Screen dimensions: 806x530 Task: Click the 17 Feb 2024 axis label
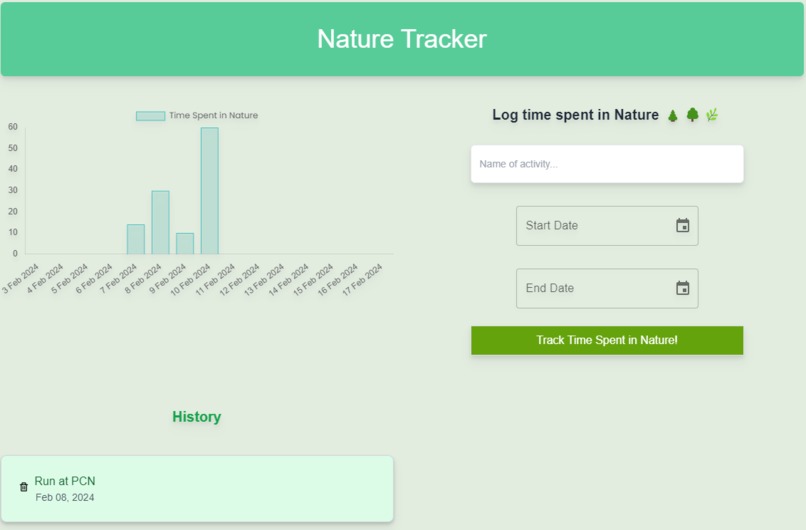coord(362,279)
